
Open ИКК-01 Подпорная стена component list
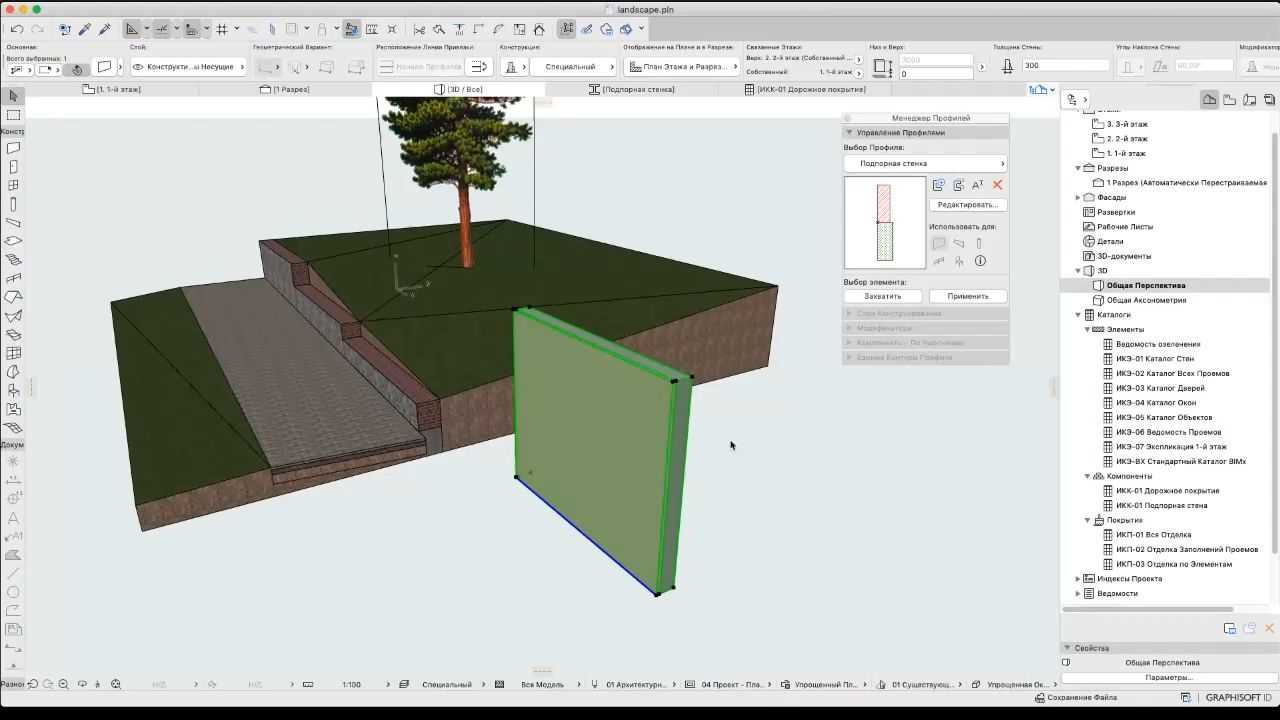(1161, 506)
